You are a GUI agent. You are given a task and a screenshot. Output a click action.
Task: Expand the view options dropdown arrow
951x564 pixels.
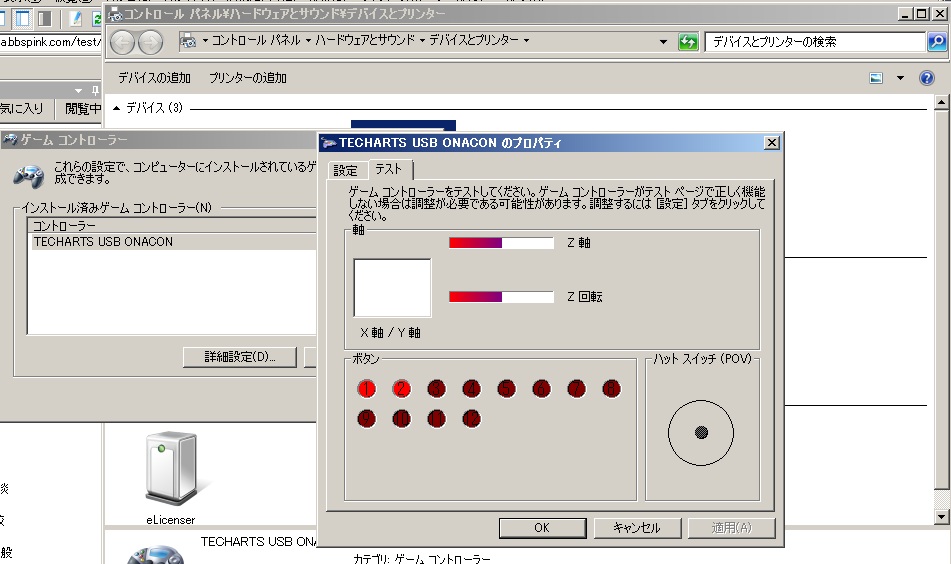899,78
